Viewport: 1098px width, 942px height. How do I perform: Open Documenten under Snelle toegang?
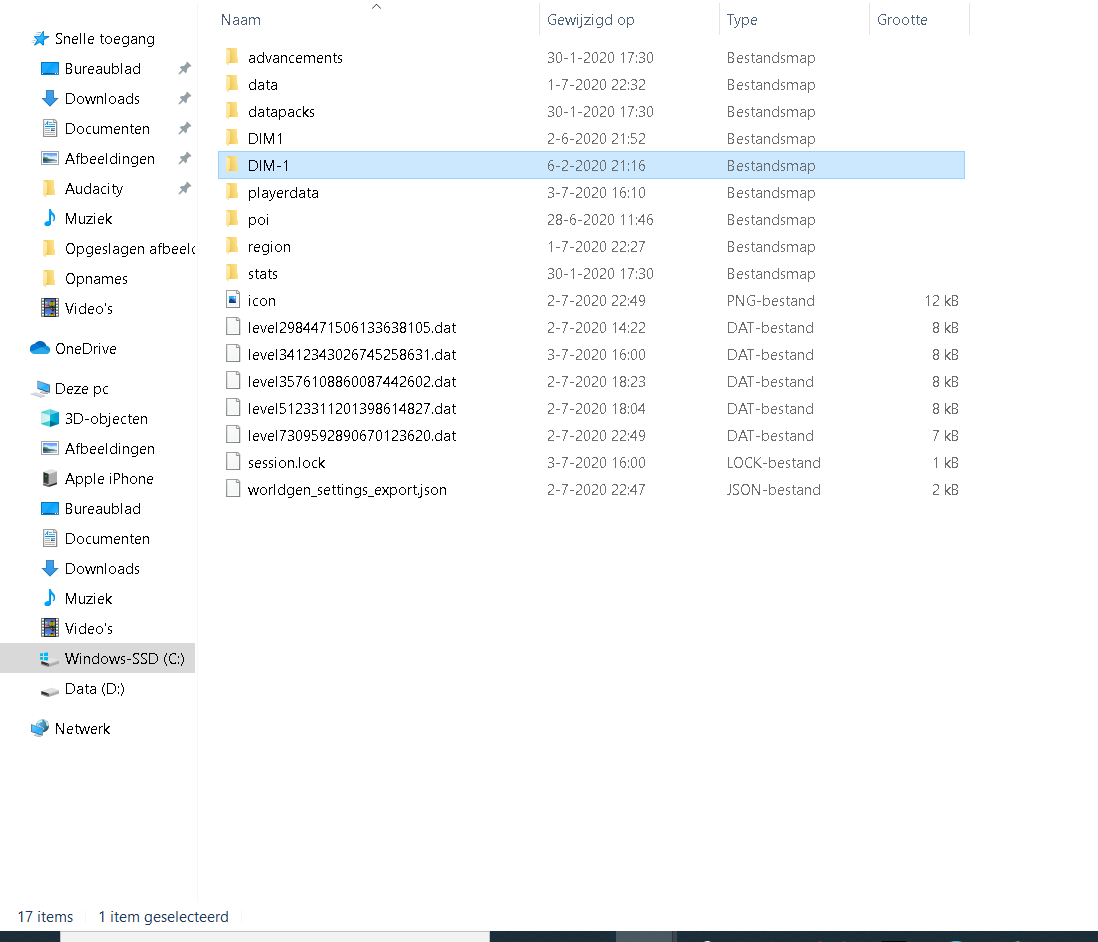point(107,129)
